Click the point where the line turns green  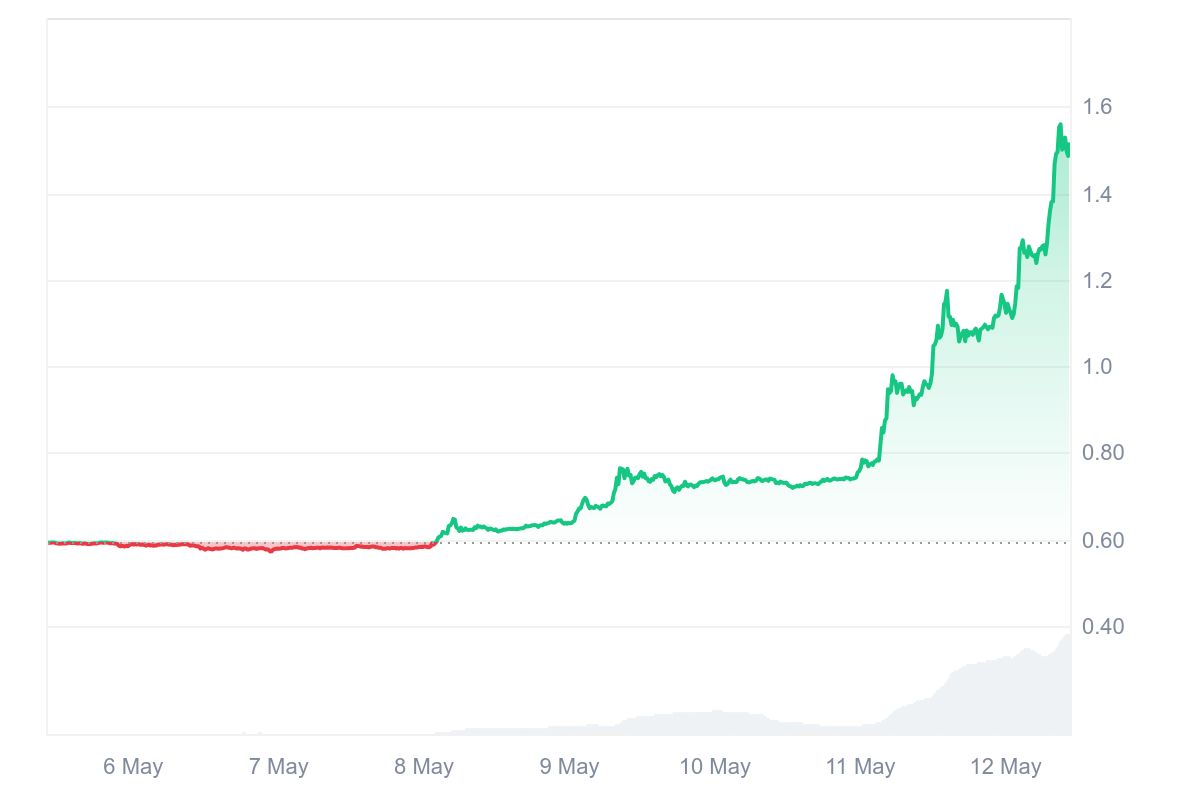coord(435,542)
